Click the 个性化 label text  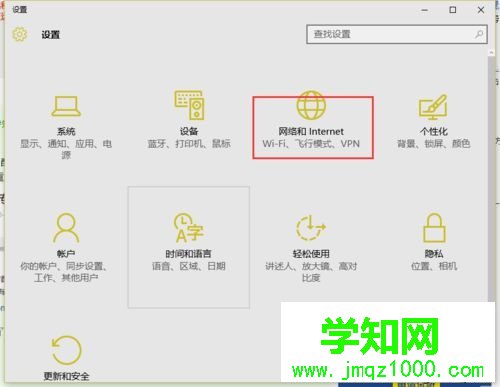[434, 131]
